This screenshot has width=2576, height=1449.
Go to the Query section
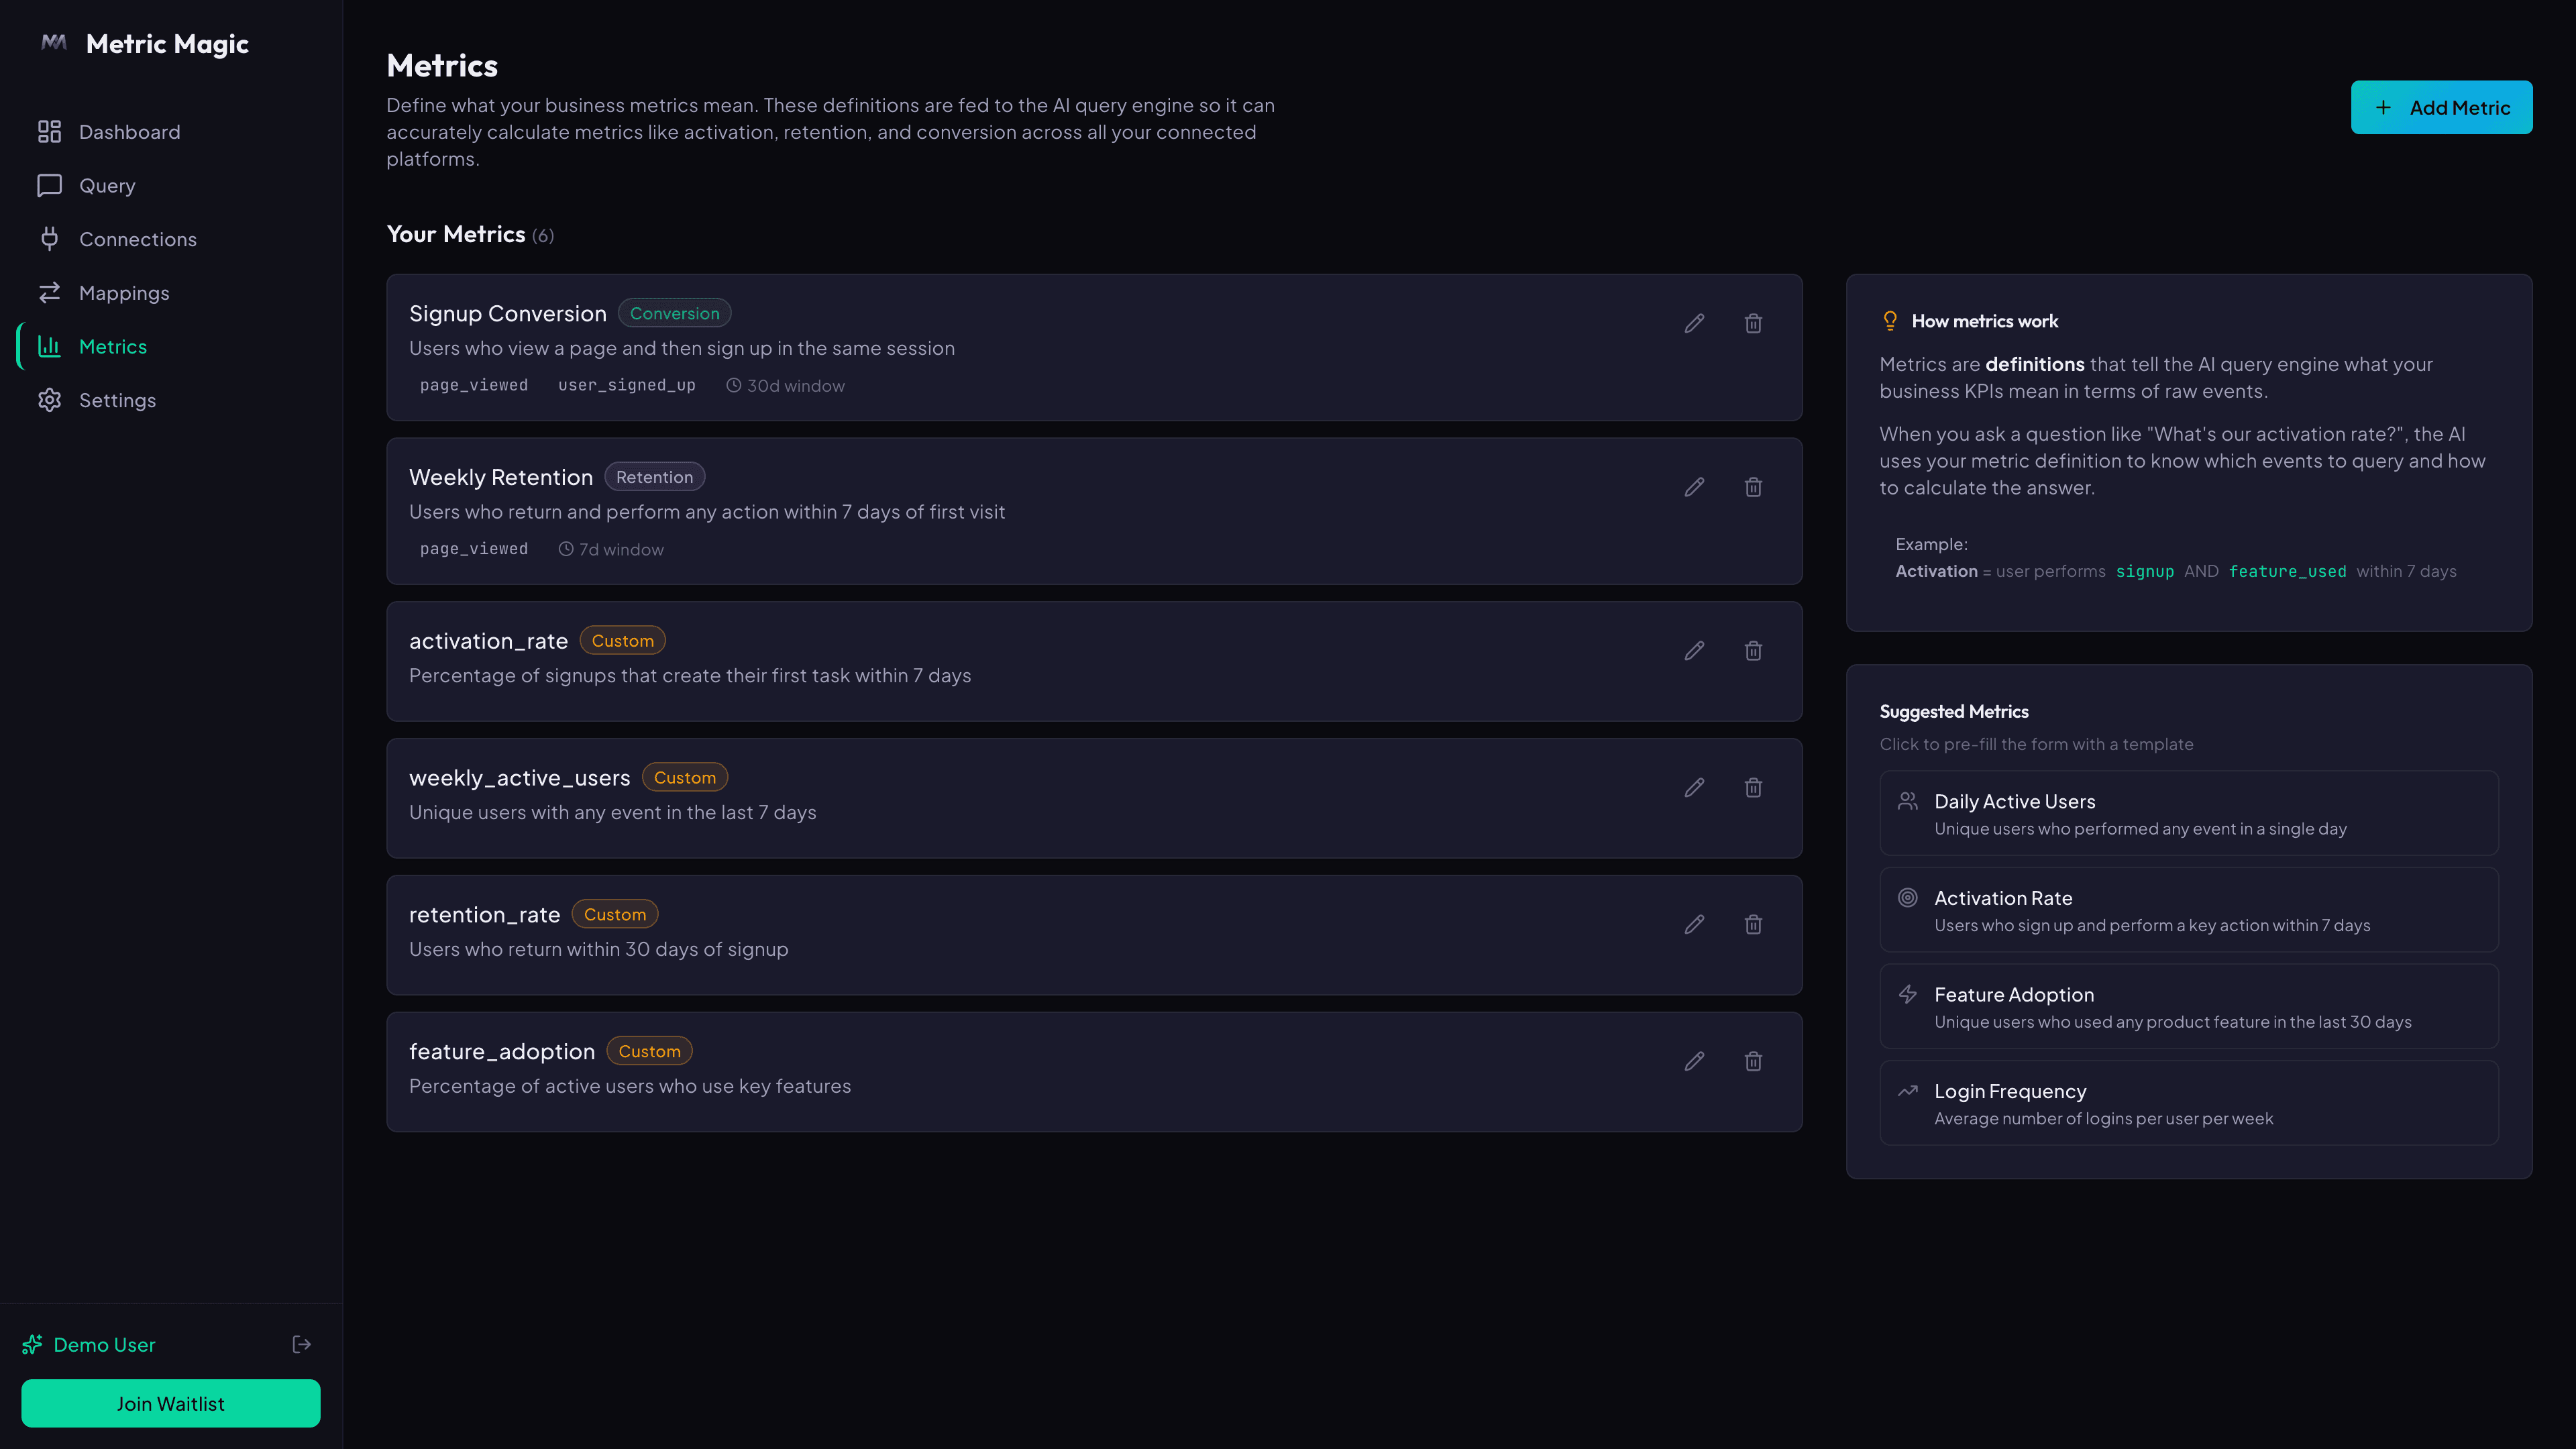click(107, 186)
